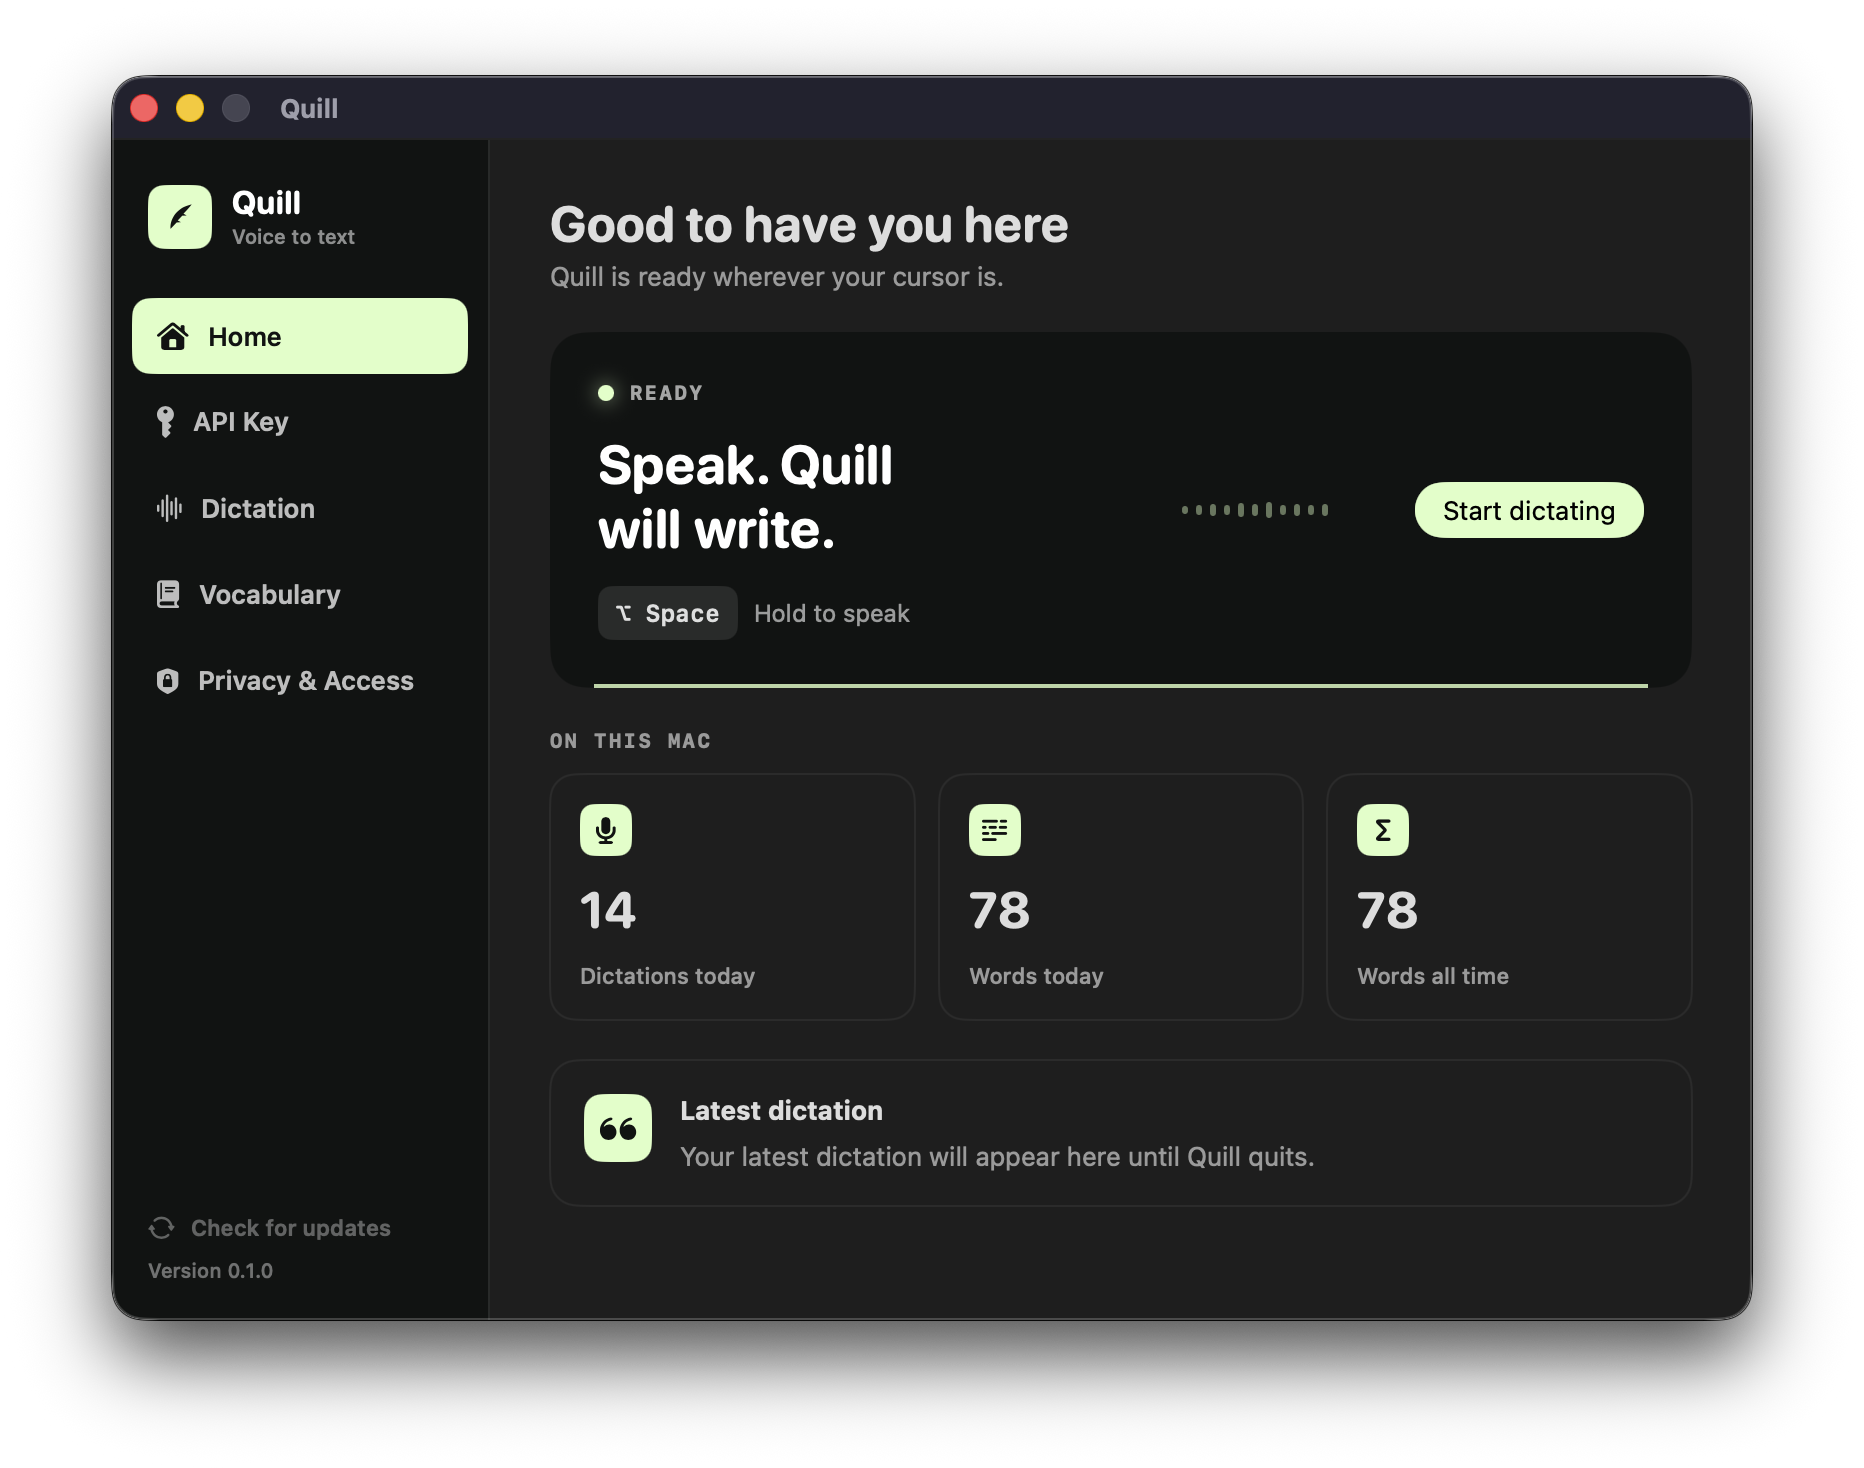1864x1468 pixels.
Task: Click the audio level dots indicator
Action: coord(1255,510)
